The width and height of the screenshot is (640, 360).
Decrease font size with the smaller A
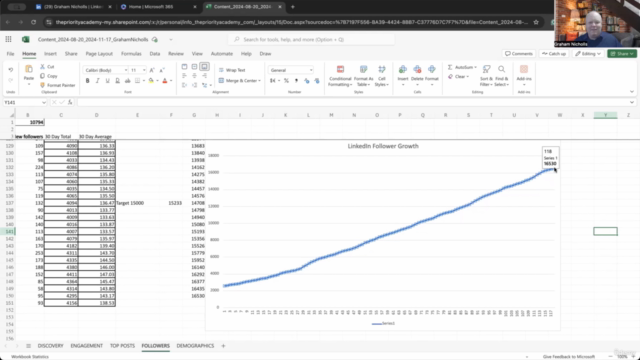162,70
